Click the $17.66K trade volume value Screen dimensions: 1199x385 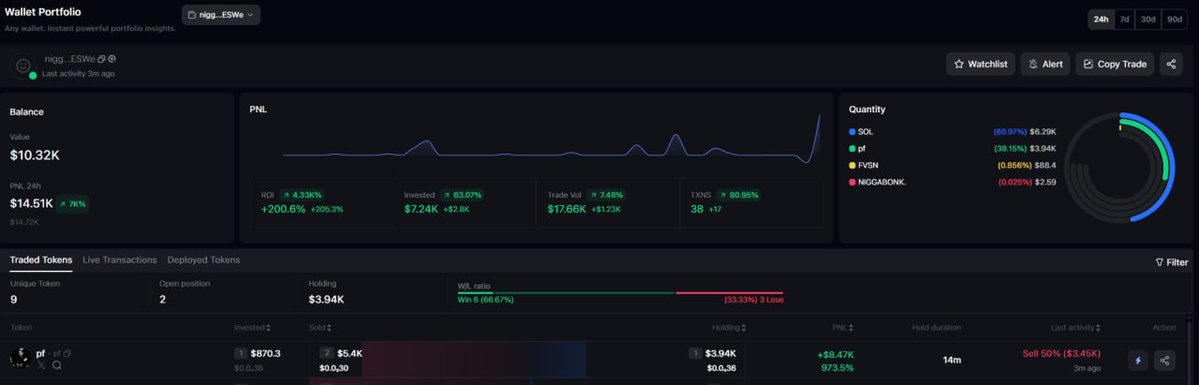click(x=567, y=209)
